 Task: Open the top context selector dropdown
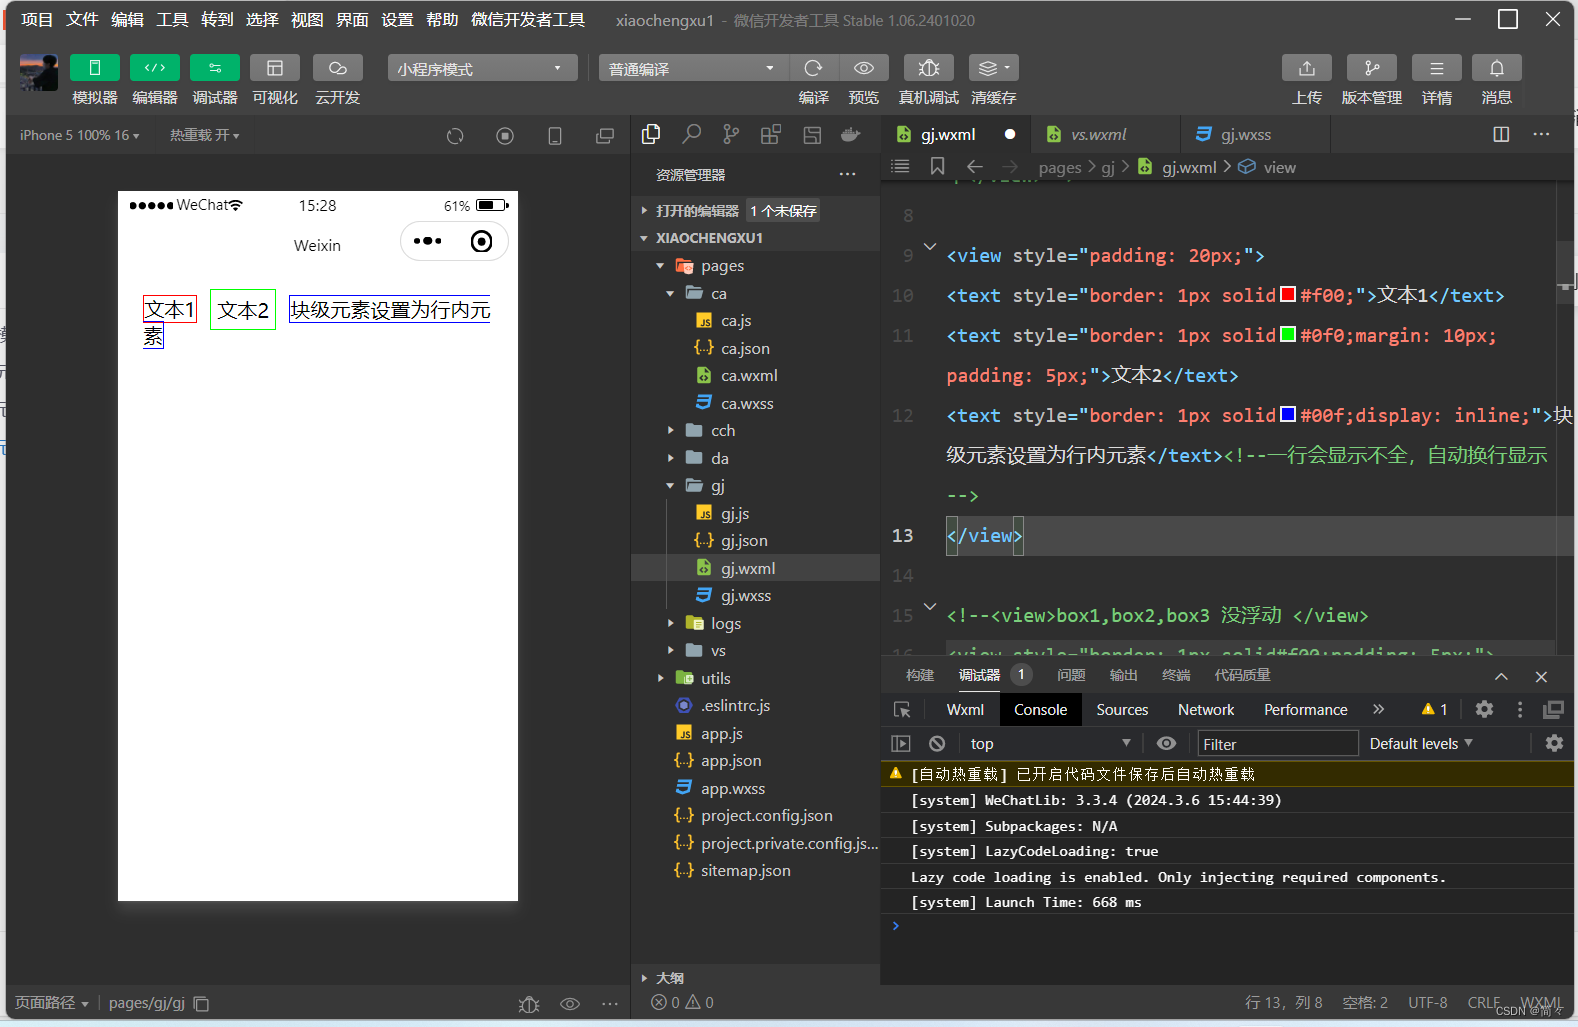click(x=1050, y=743)
